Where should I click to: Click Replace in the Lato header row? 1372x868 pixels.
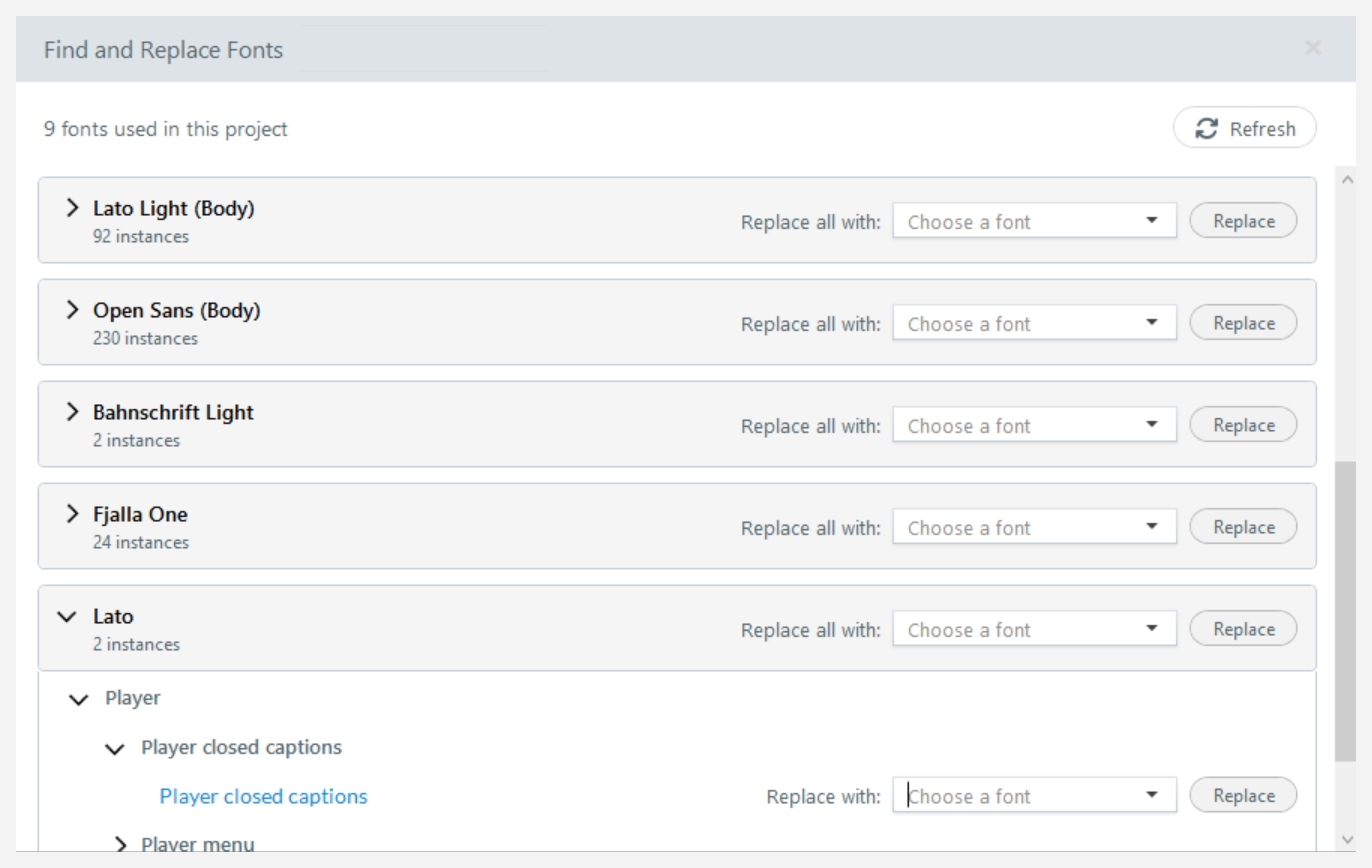1243,629
